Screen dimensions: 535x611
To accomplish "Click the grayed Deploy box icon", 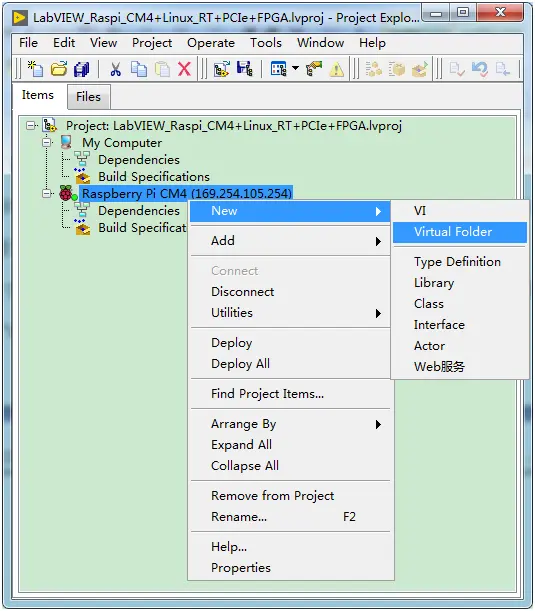I will 397,69.
